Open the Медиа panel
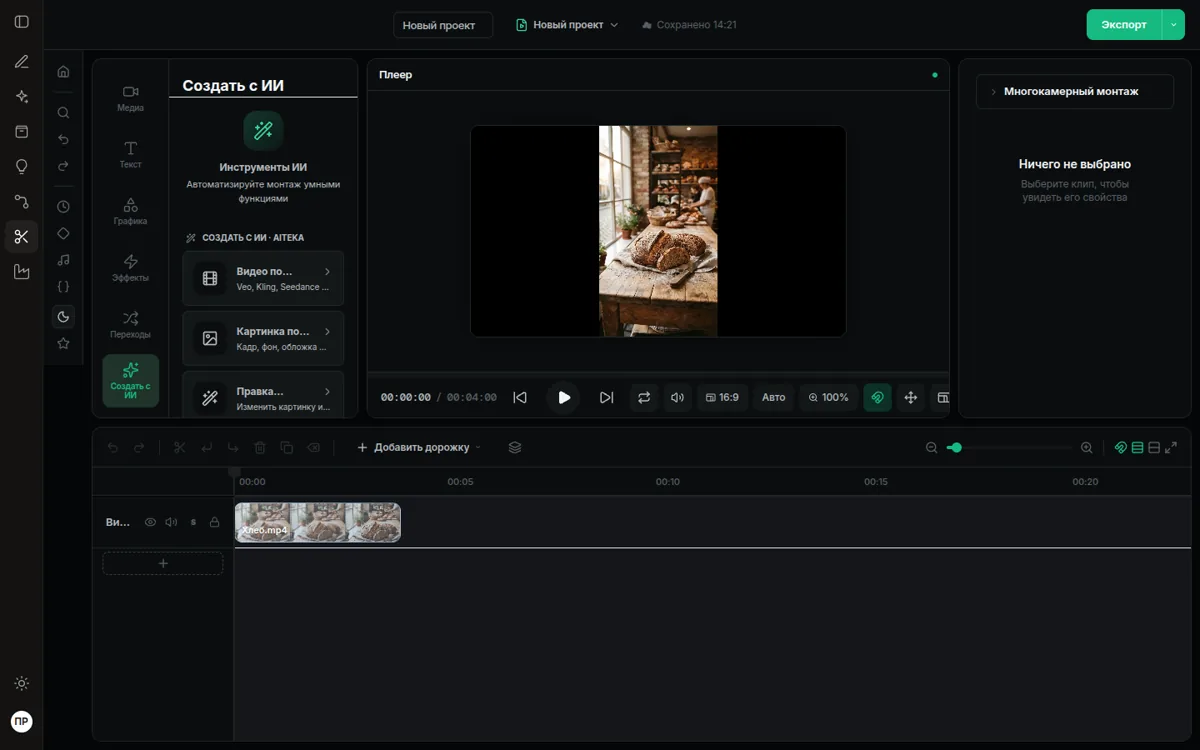This screenshot has height=750, width=1200. [130, 97]
